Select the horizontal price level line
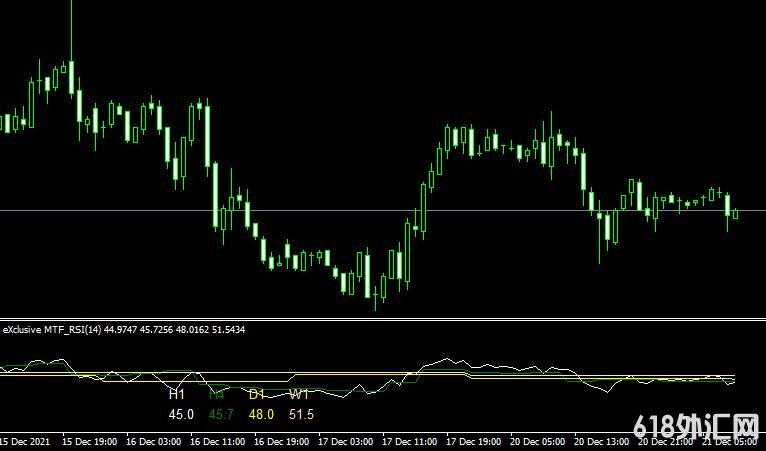 (383, 211)
